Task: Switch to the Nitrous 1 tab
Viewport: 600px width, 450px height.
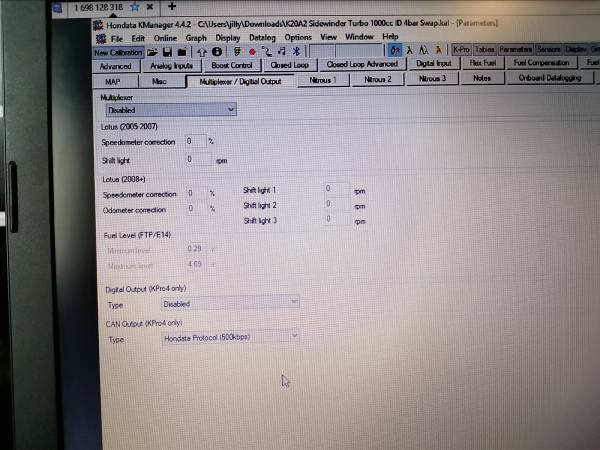Action: pos(321,78)
